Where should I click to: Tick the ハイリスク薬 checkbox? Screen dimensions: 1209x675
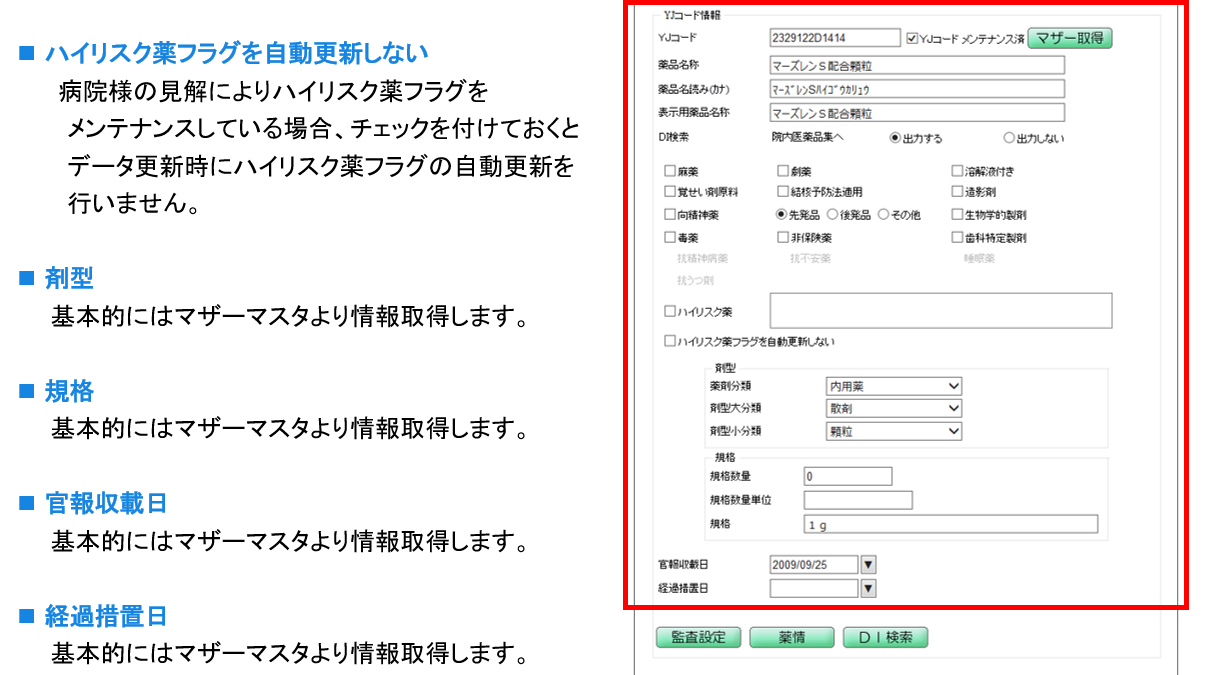click(670, 312)
